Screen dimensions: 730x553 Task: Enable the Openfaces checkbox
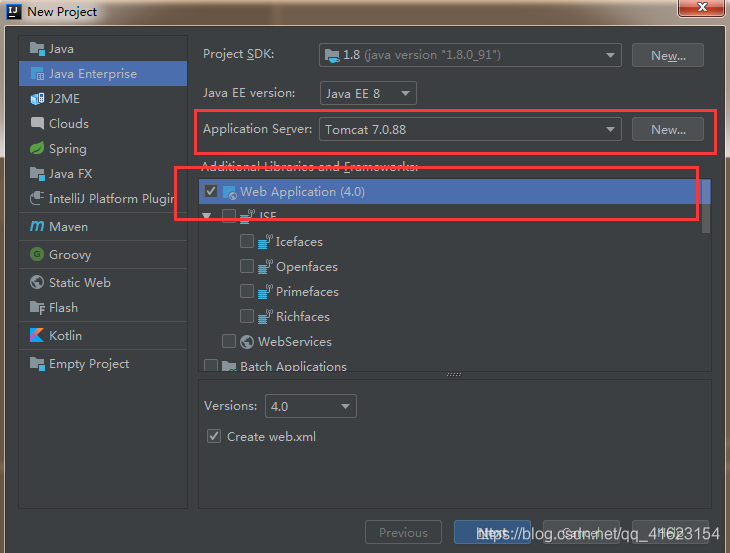[247, 266]
